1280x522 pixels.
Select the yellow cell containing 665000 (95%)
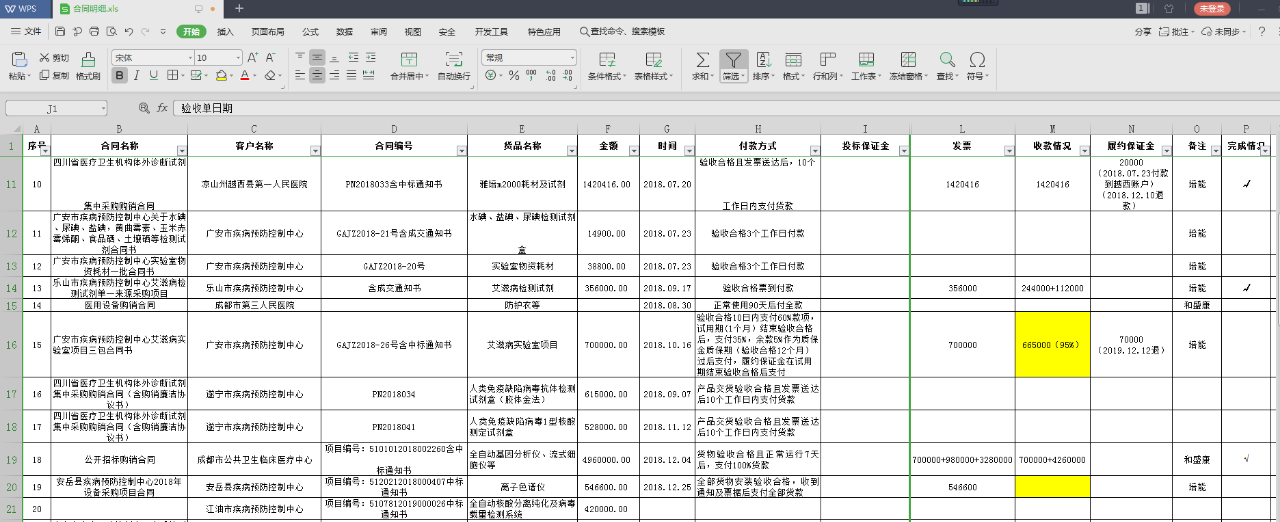tap(1053, 344)
